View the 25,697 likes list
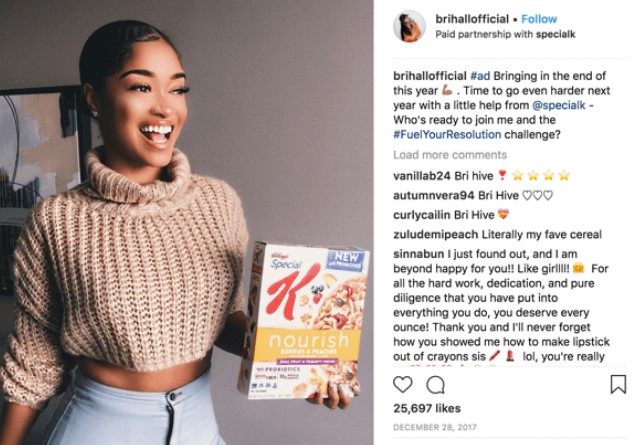Screen dimensions: 632x445 (427, 408)
